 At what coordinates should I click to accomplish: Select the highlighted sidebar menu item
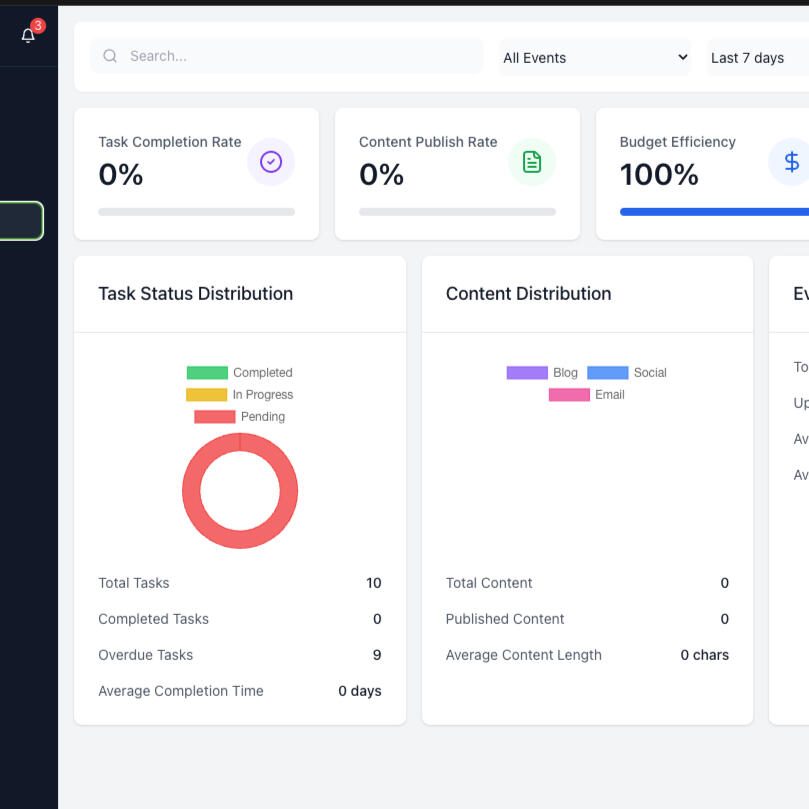[21, 221]
